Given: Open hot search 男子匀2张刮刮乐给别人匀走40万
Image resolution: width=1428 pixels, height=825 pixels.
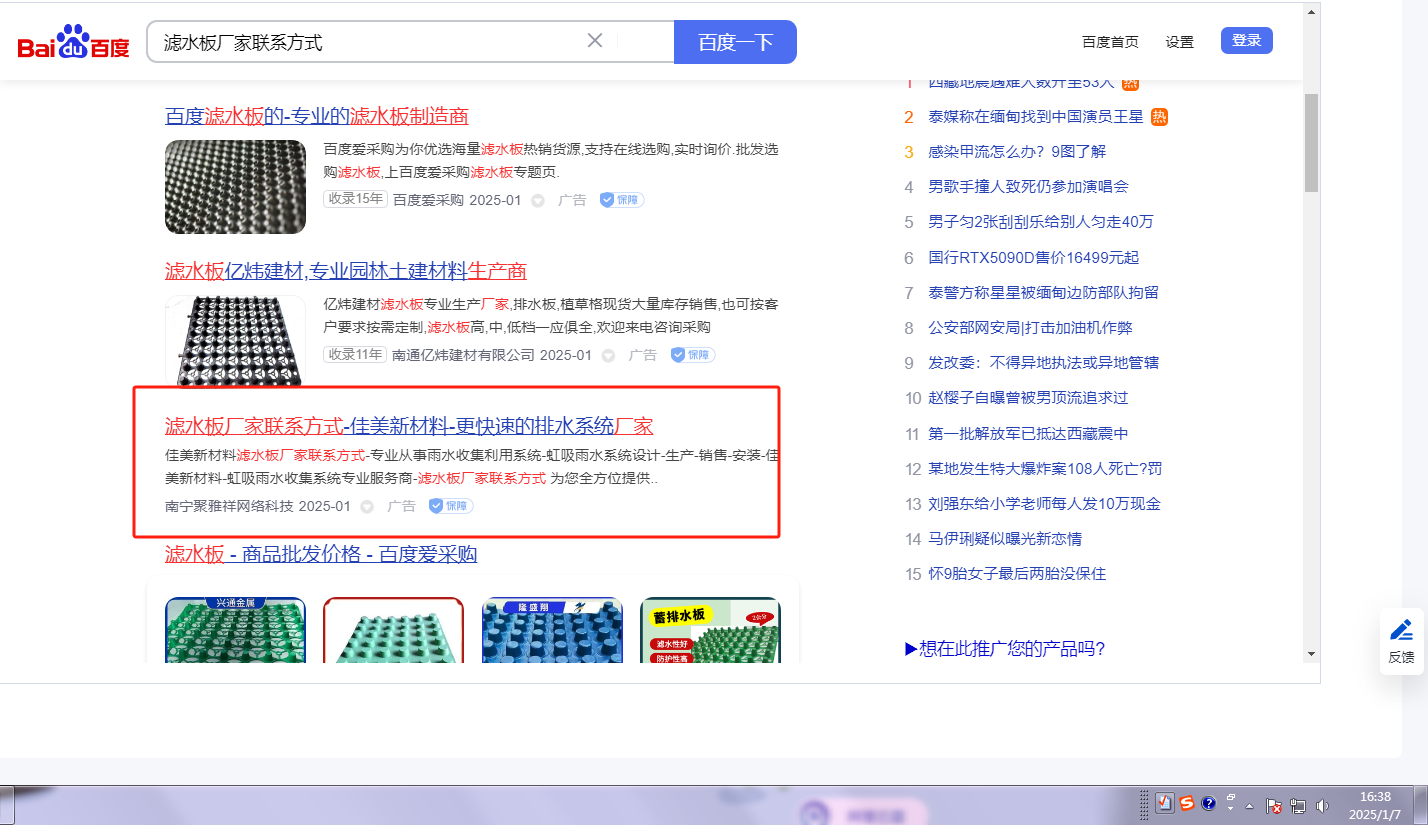Looking at the screenshot, I should (1041, 222).
